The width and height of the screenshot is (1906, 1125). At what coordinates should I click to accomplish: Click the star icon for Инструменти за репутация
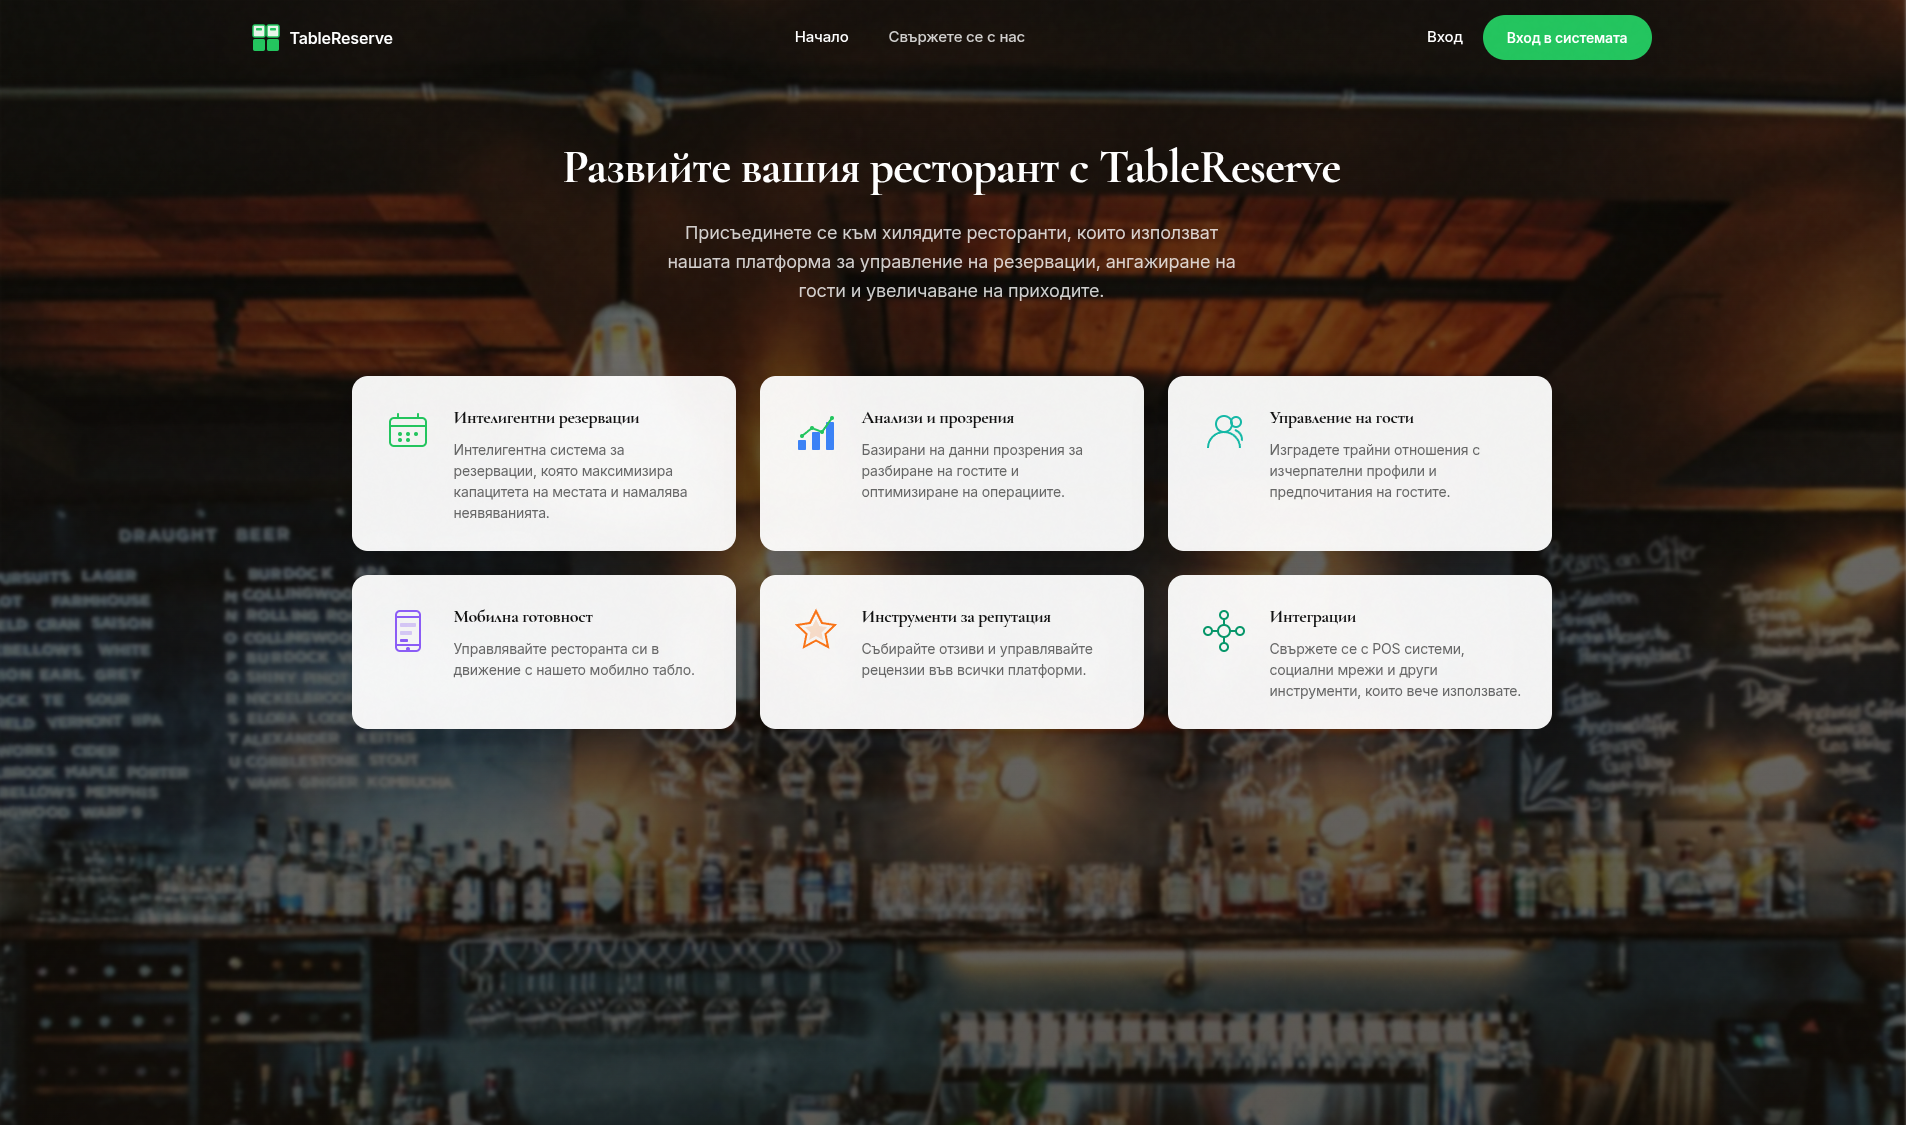pos(816,630)
